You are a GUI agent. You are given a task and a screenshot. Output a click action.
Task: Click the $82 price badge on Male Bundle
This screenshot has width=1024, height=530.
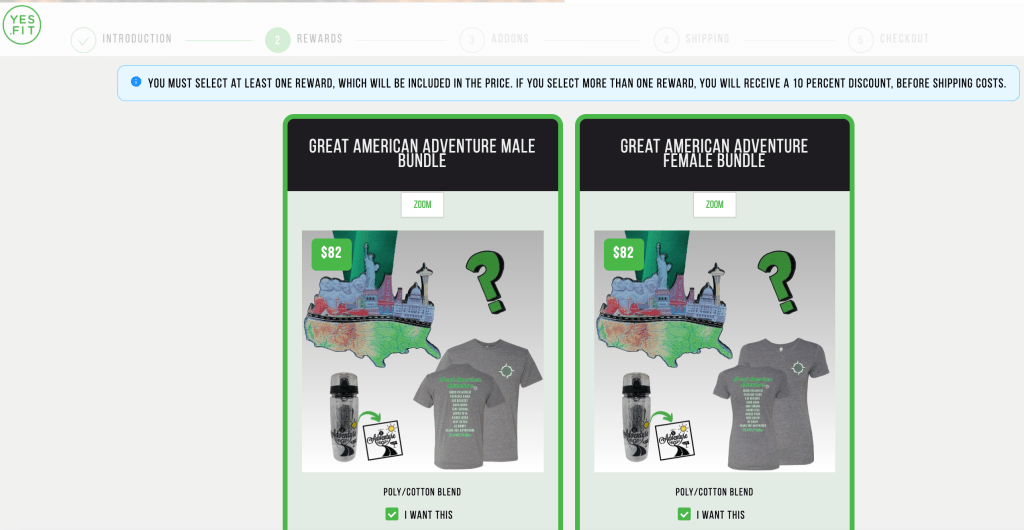(x=332, y=254)
